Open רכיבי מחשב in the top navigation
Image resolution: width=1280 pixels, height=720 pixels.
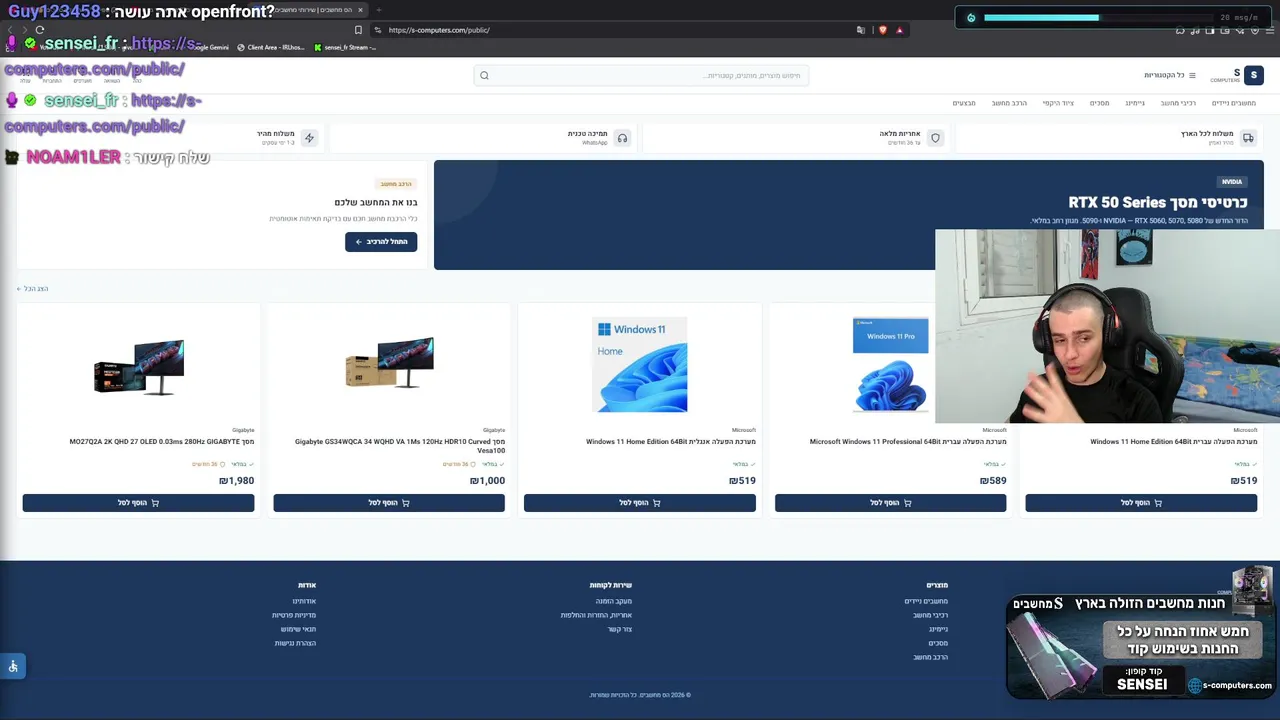pyautogui.click(x=1178, y=103)
